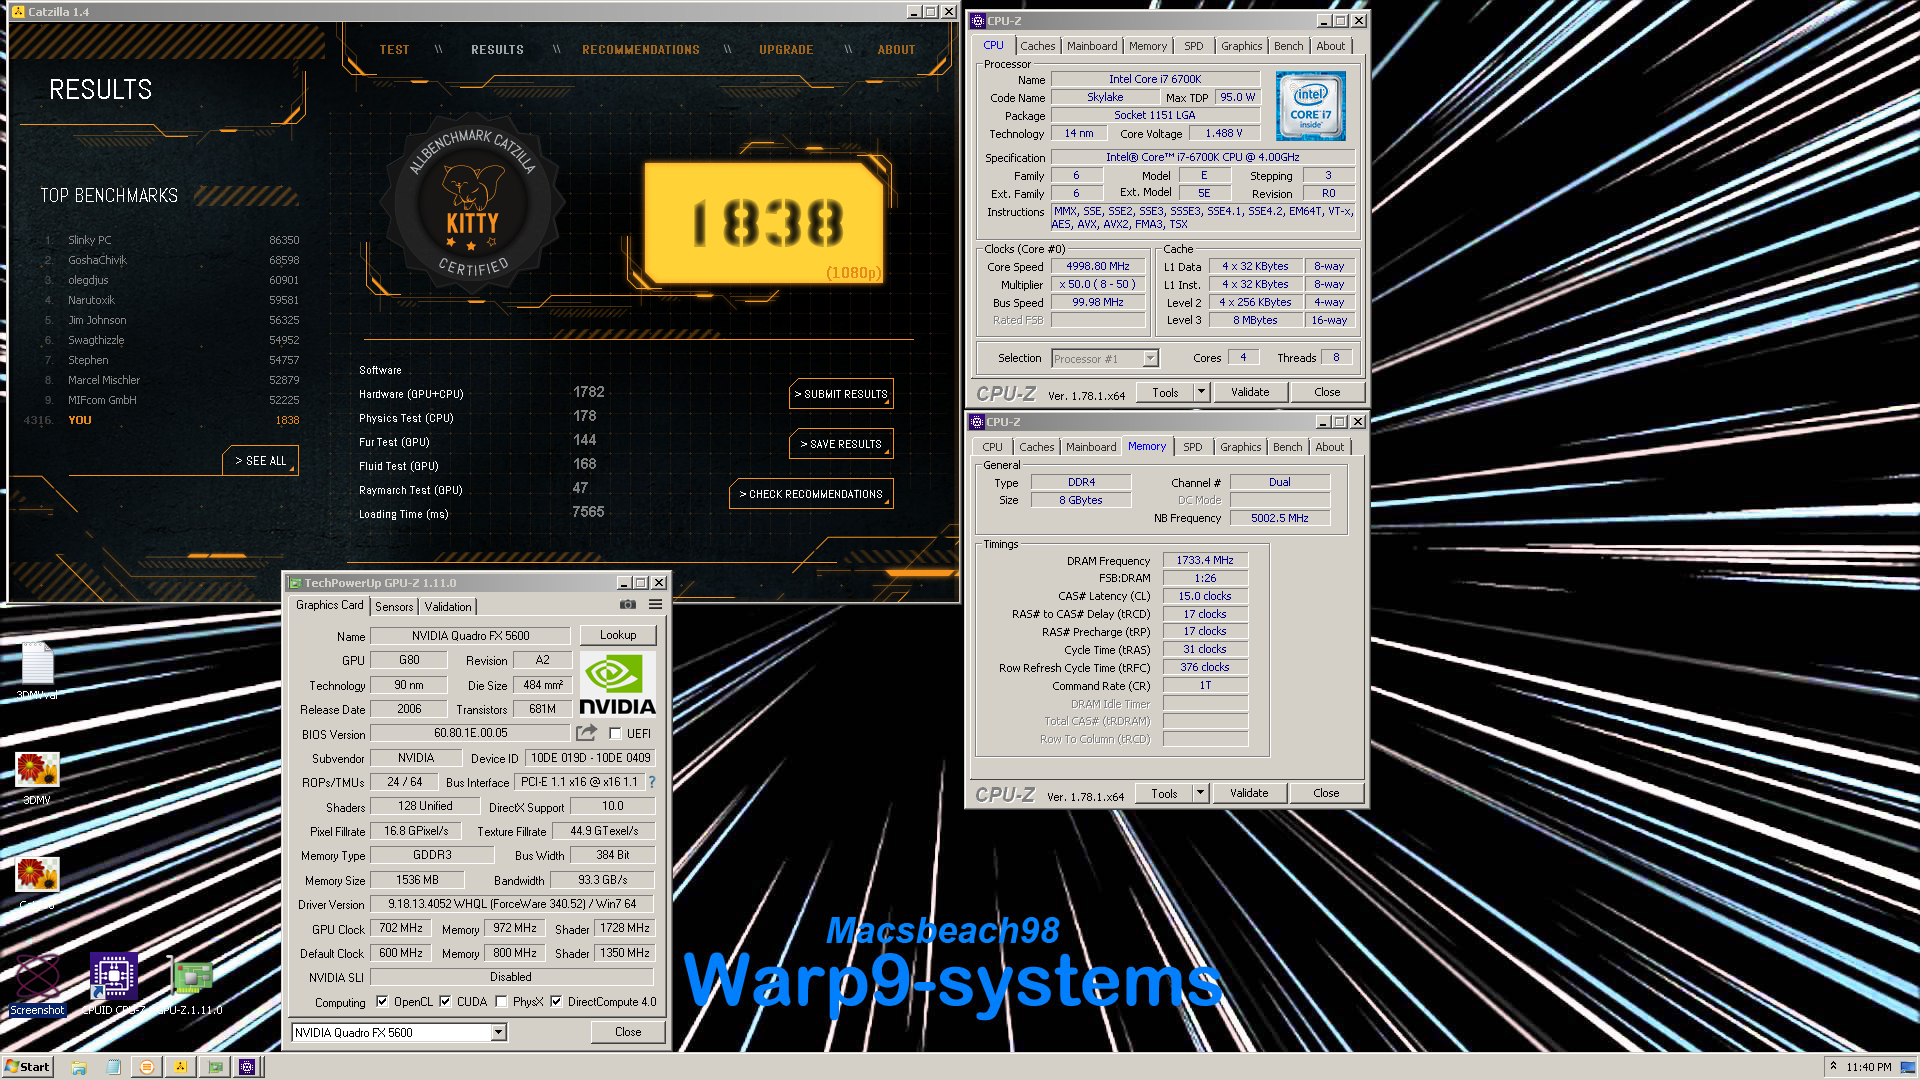Screen dimensions: 1920x1080
Task: Expand Tools dropdown arrow in the upper CPU-Z window
Action: (1201, 392)
